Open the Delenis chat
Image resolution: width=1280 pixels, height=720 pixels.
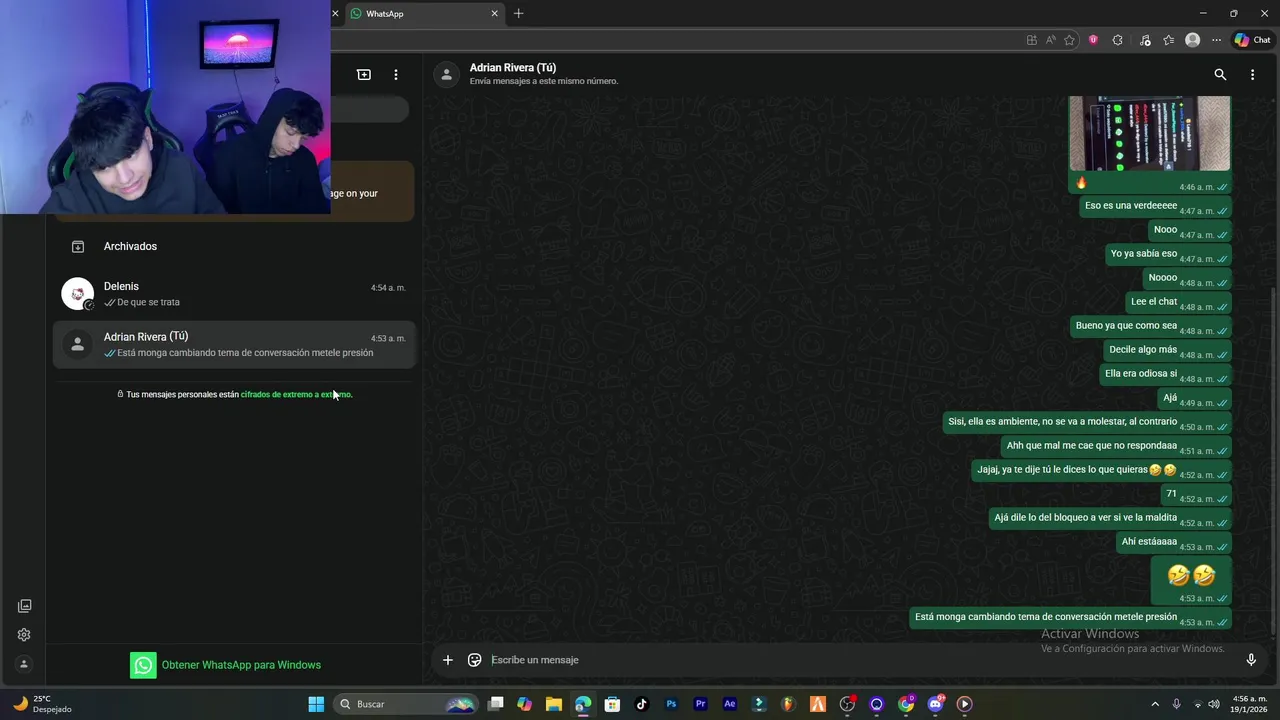point(234,294)
